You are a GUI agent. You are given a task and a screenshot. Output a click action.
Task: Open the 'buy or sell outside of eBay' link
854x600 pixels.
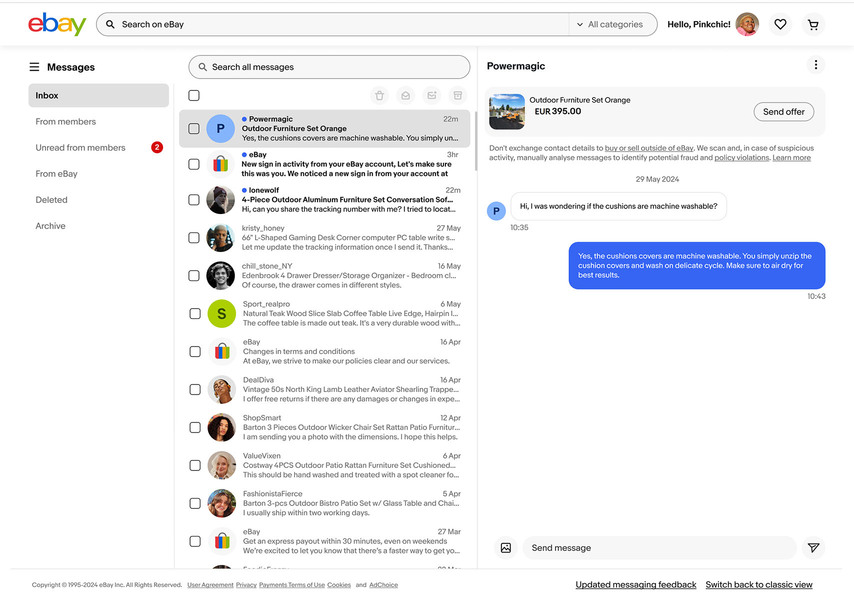649,148
